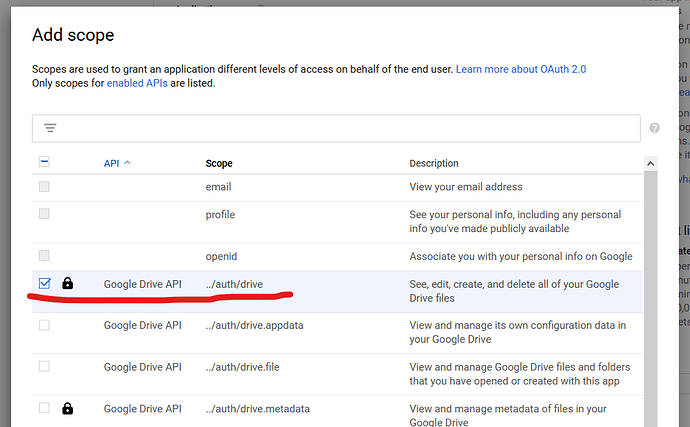Screen dimensions: 690x427
Task: Click Google Drive API label in drive.appdata row
Action: click(x=143, y=325)
